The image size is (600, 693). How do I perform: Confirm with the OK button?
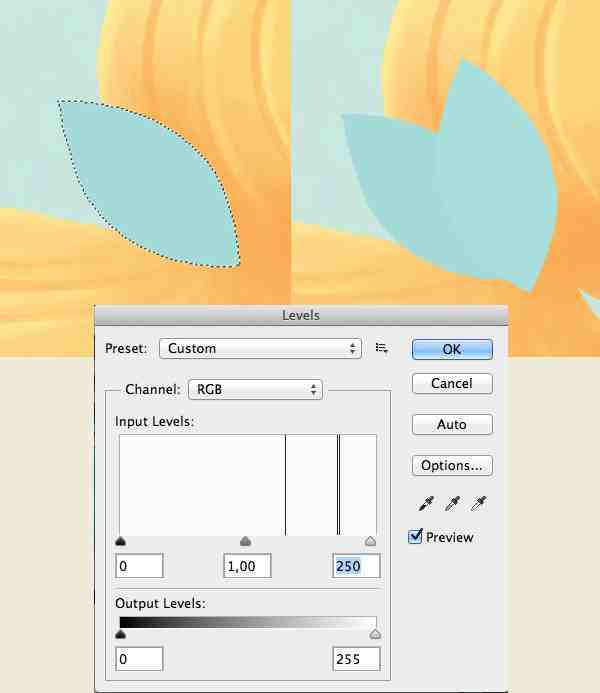pyautogui.click(x=452, y=350)
